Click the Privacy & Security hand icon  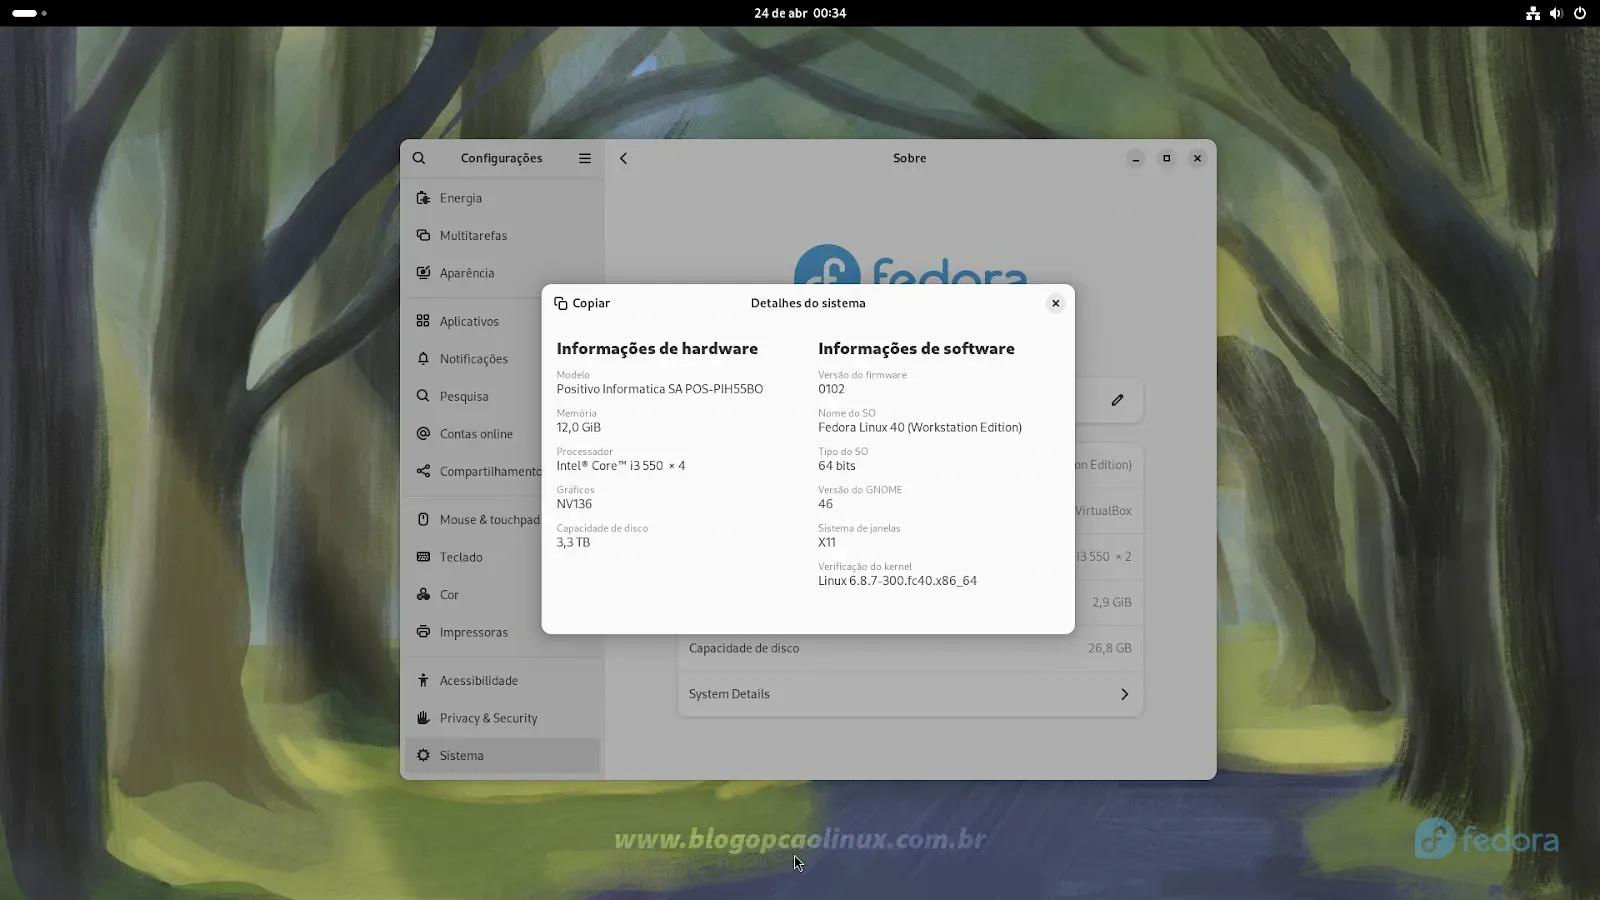click(x=423, y=718)
